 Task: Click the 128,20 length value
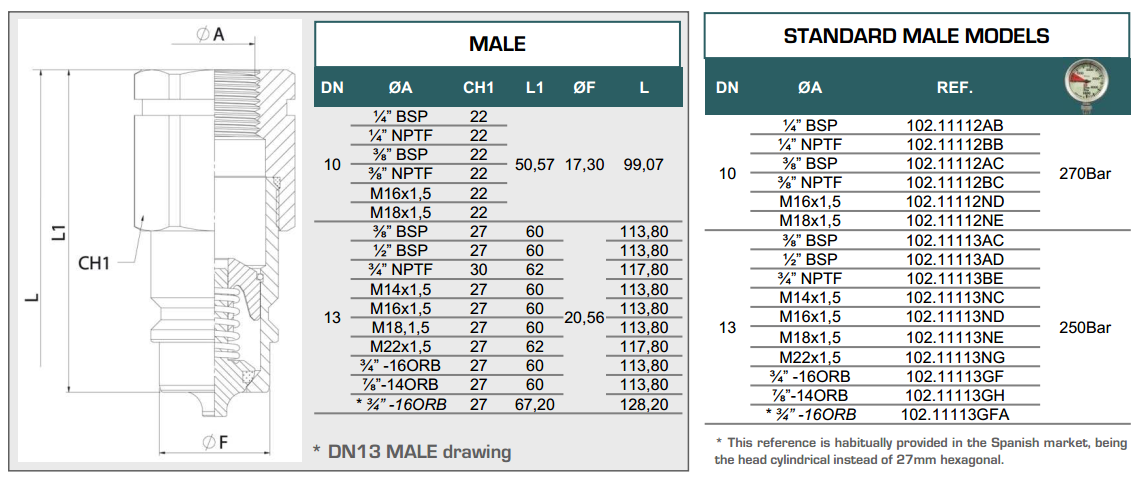644,404
